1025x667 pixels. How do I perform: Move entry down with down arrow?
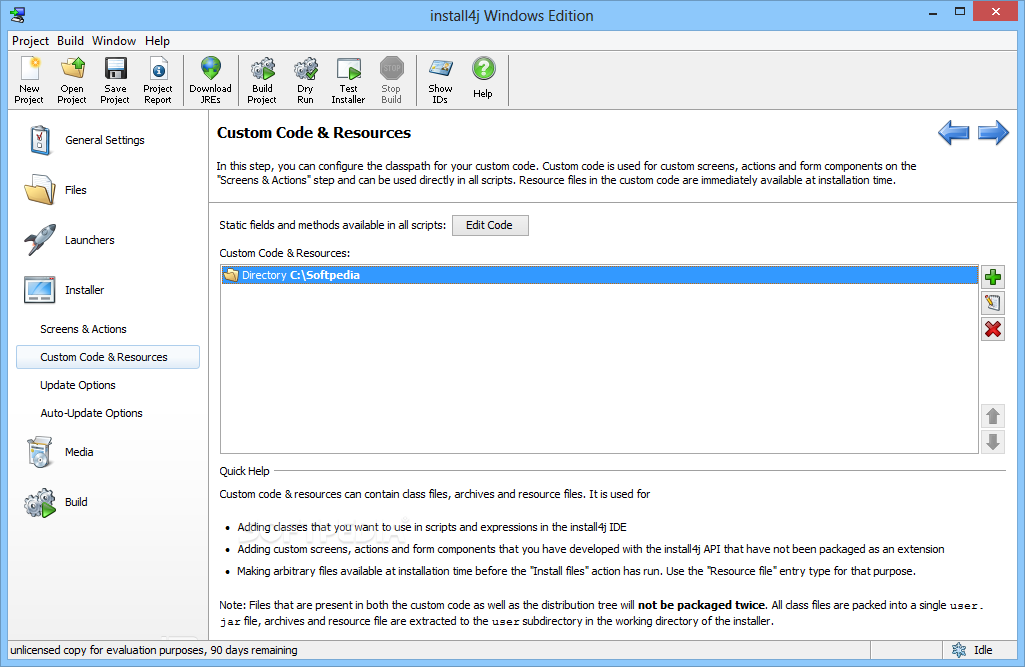993,442
